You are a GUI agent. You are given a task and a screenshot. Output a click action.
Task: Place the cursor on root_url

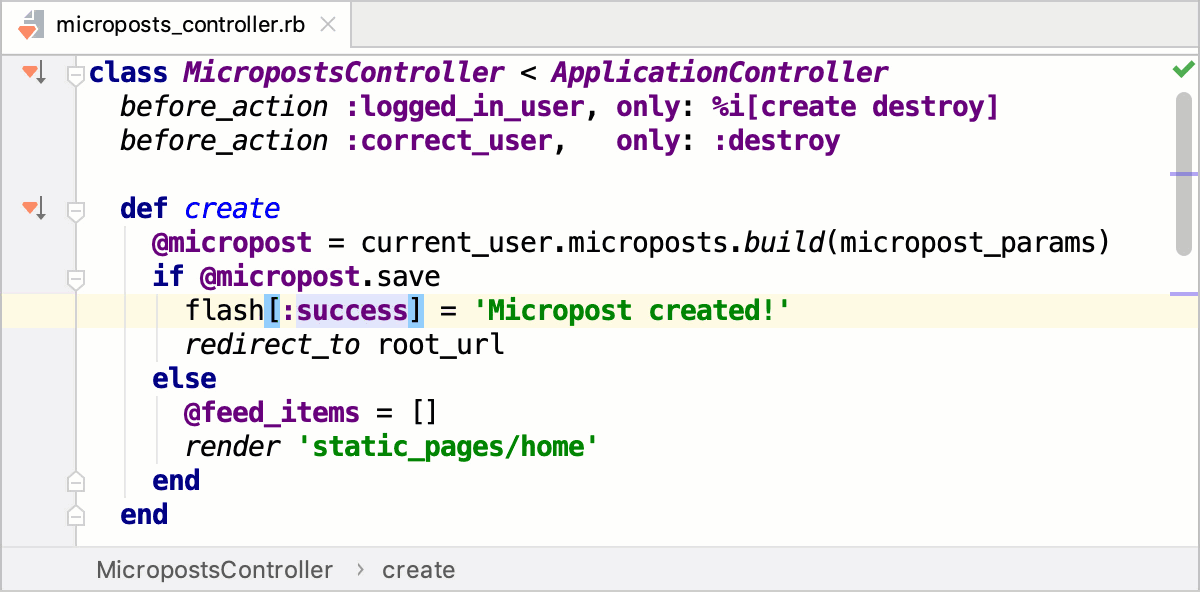click(x=441, y=346)
